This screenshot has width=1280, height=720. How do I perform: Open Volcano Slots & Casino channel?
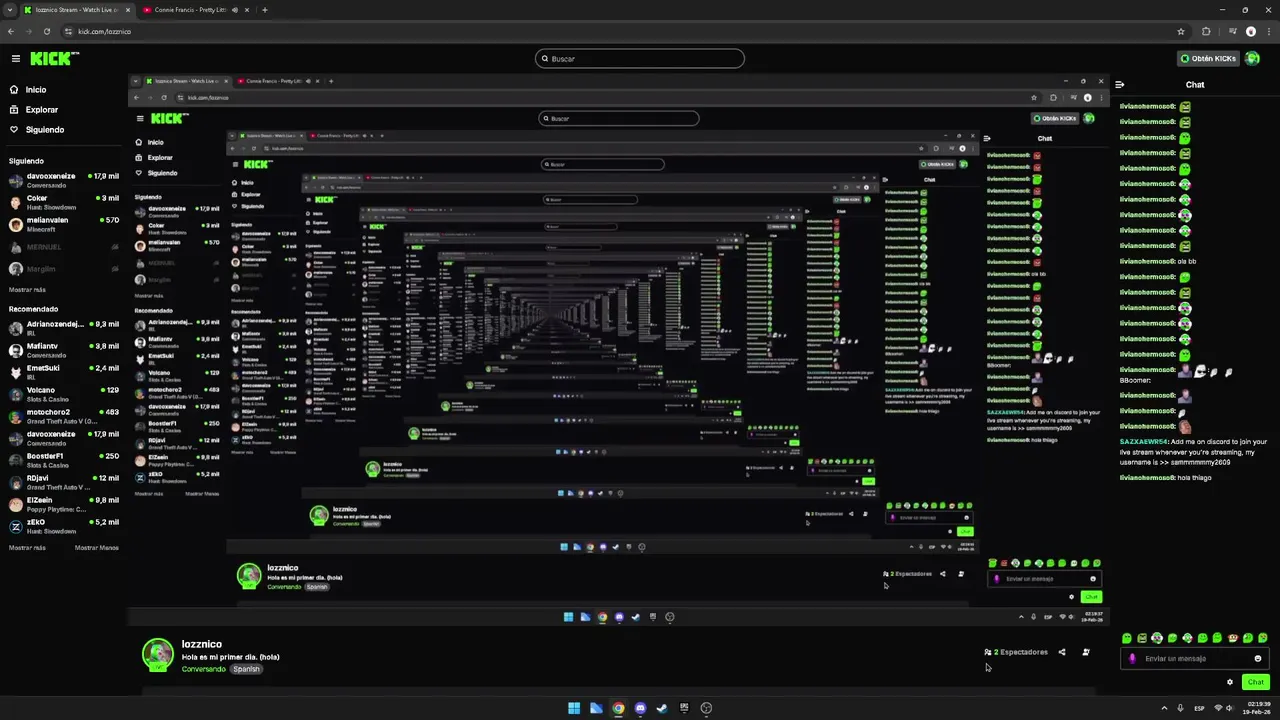click(x=64, y=394)
